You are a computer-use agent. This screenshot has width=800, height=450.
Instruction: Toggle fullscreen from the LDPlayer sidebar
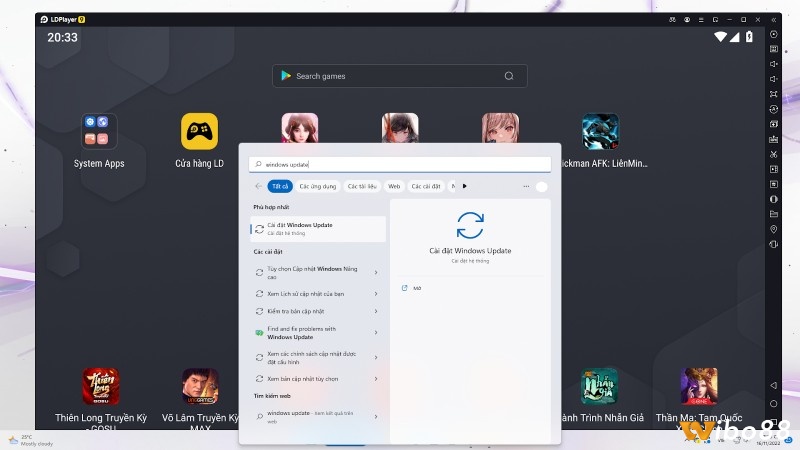click(773, 94)
